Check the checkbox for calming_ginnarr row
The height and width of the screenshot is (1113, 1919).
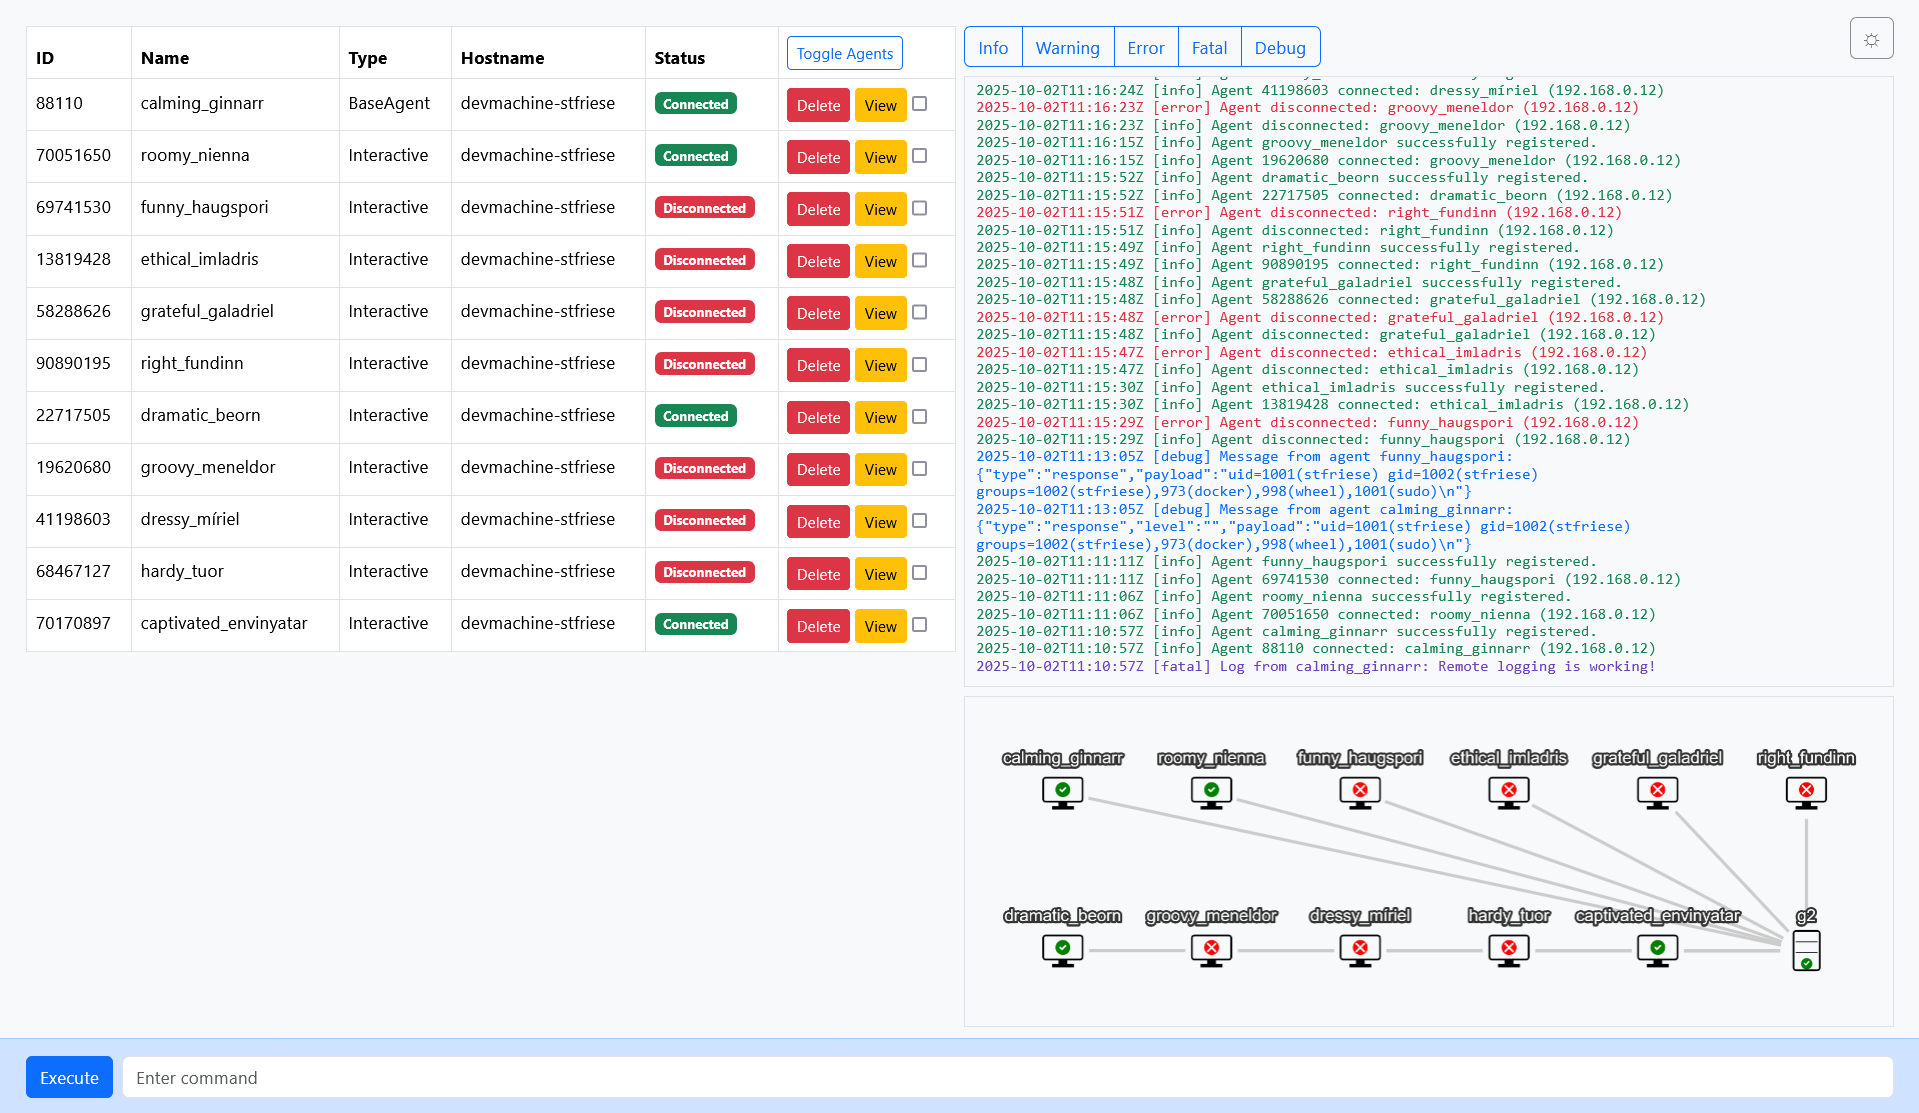[x=920, y=104]
